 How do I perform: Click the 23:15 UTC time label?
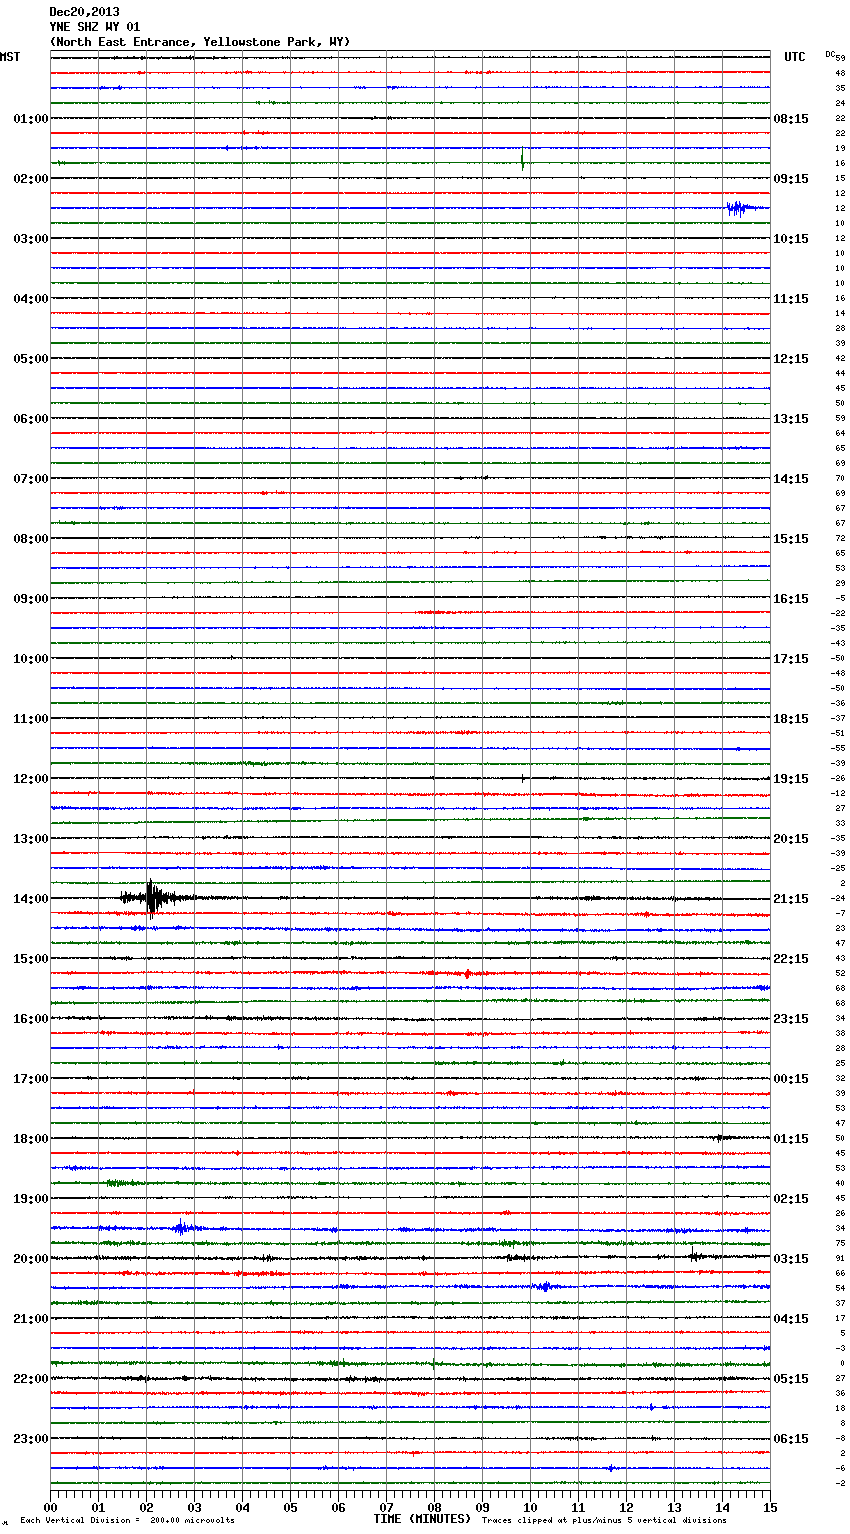[791, 1019]
